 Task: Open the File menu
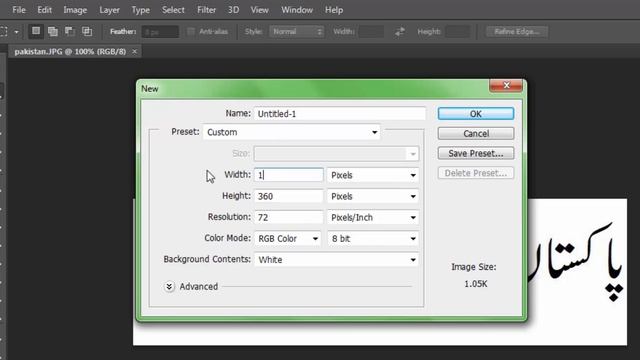(x=19, y=10)
